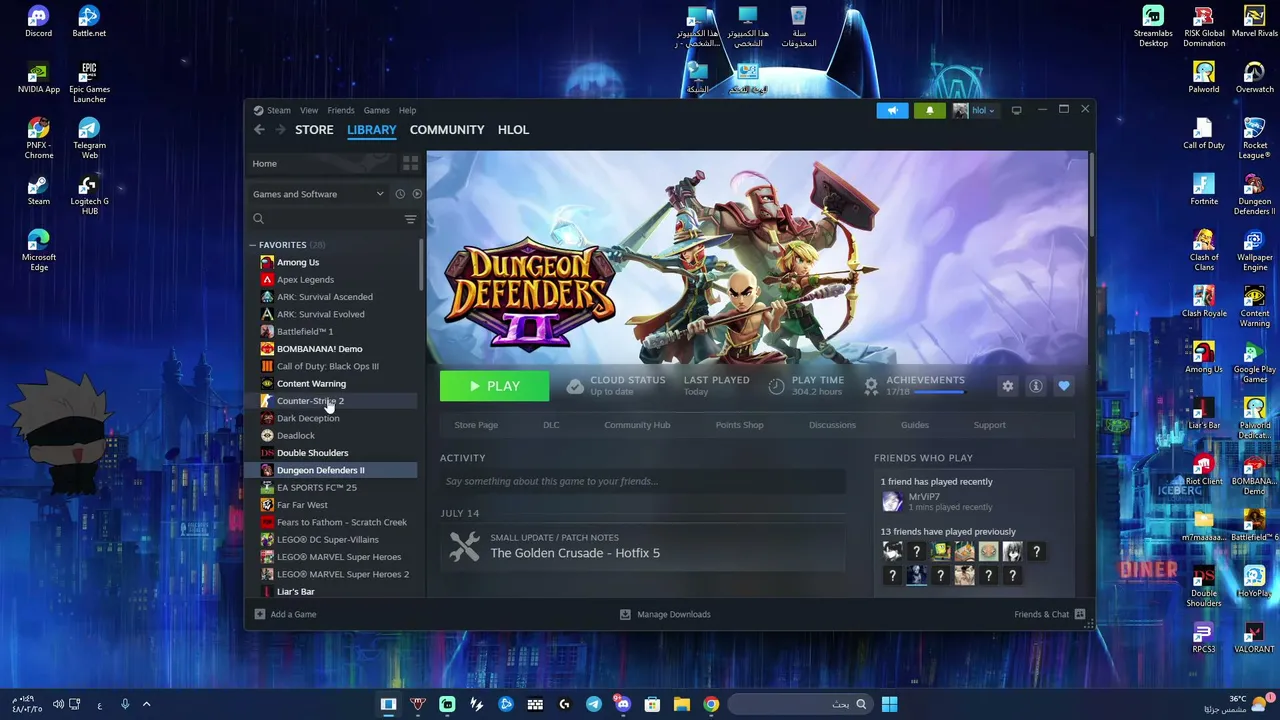The width and height of the screenshot is (1280, 720).
Task: Click the Add a Game plus icon
Action: [x=260, y=614]
